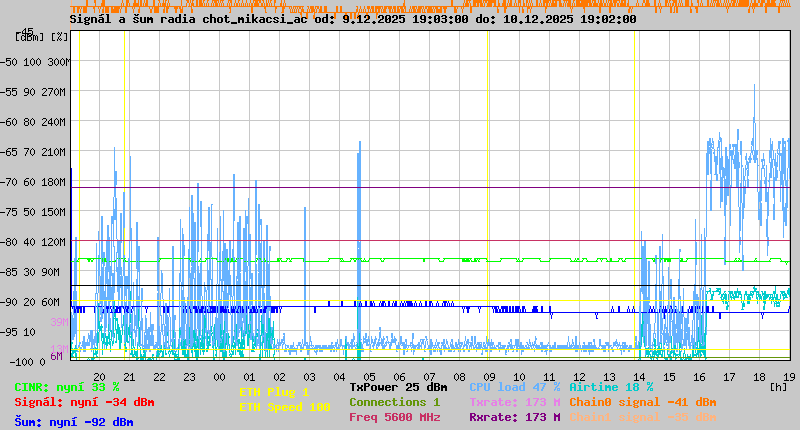Click the '-55' dBm y-axis label

[8, 92]
